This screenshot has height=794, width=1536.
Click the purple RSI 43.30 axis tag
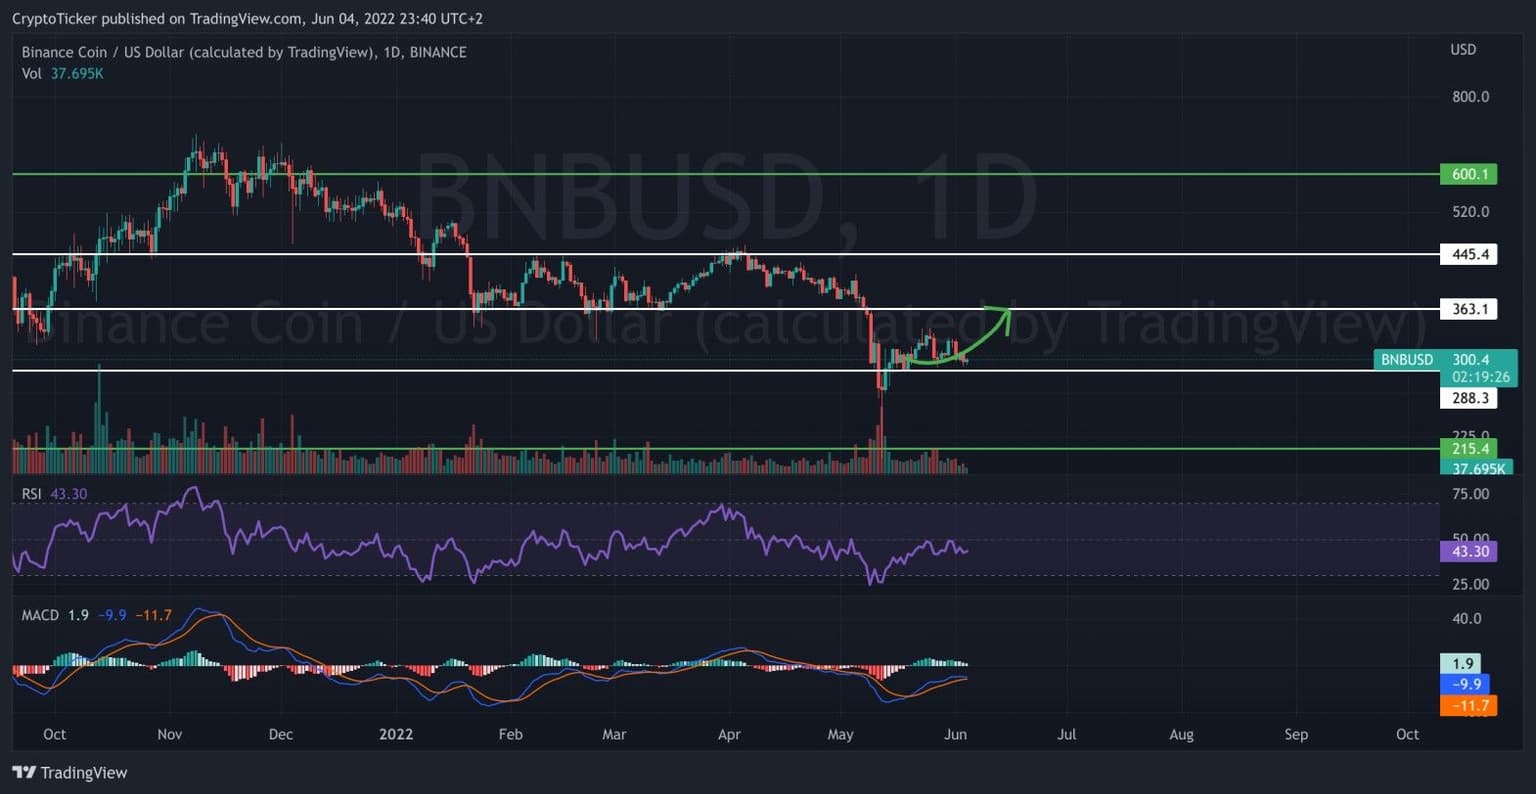click(1469, 551)
